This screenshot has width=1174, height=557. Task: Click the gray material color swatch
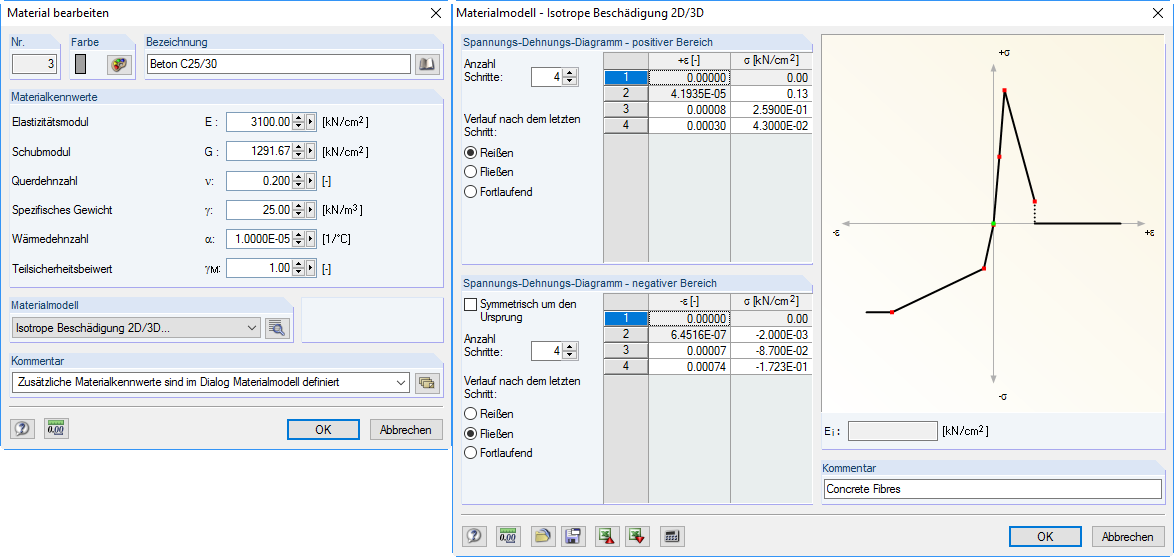(82, 65)
